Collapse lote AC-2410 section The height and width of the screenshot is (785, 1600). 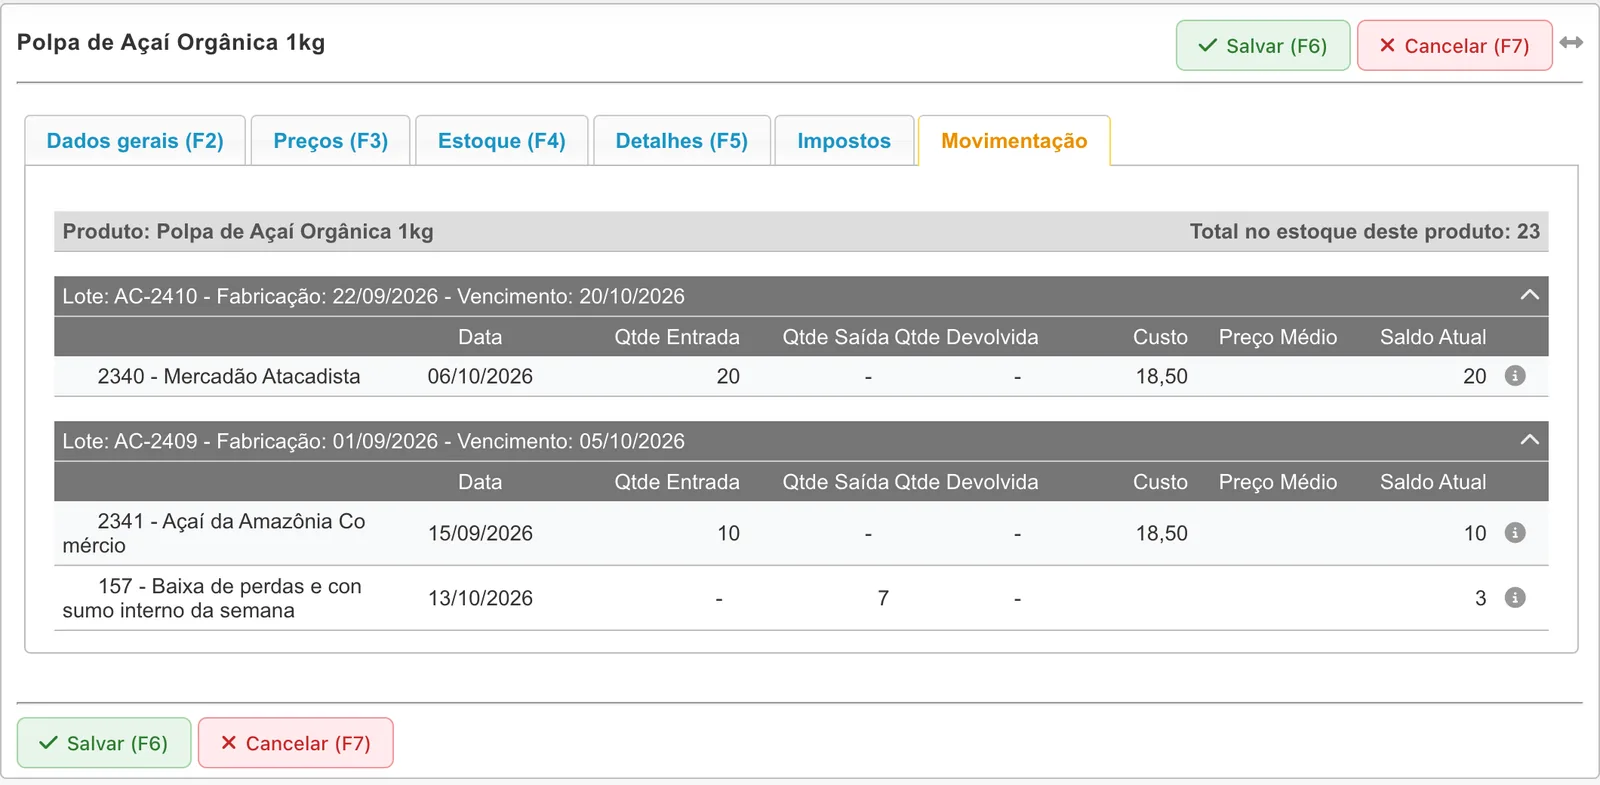tap(1529, 295)
